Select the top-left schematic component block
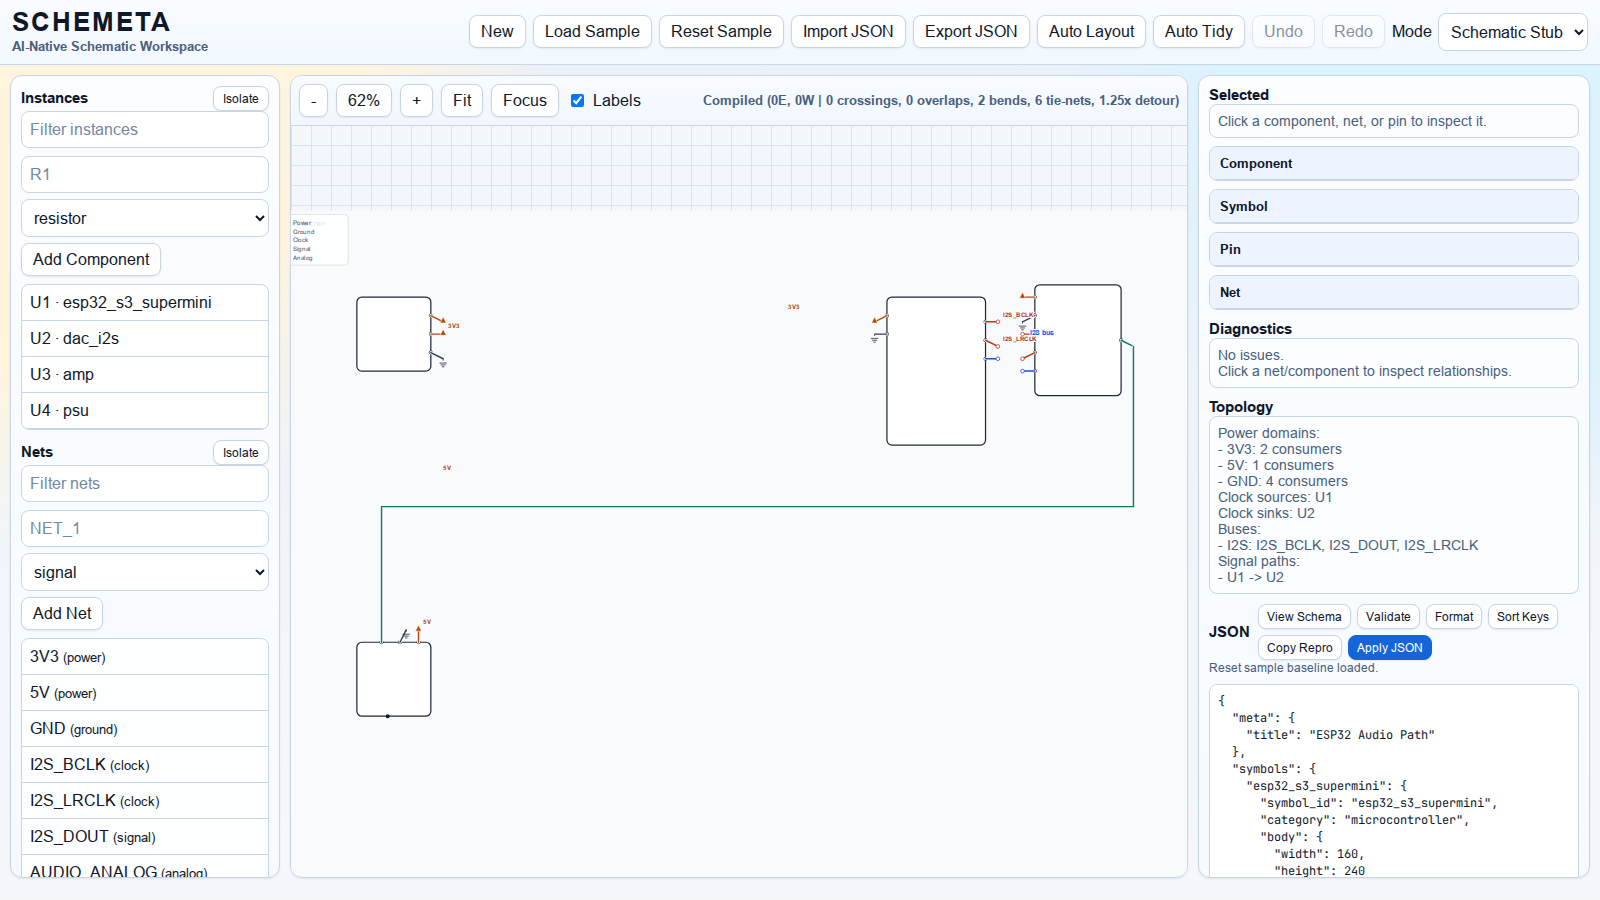The height and width of the screenshot is (900, 1600). [393, 334]
